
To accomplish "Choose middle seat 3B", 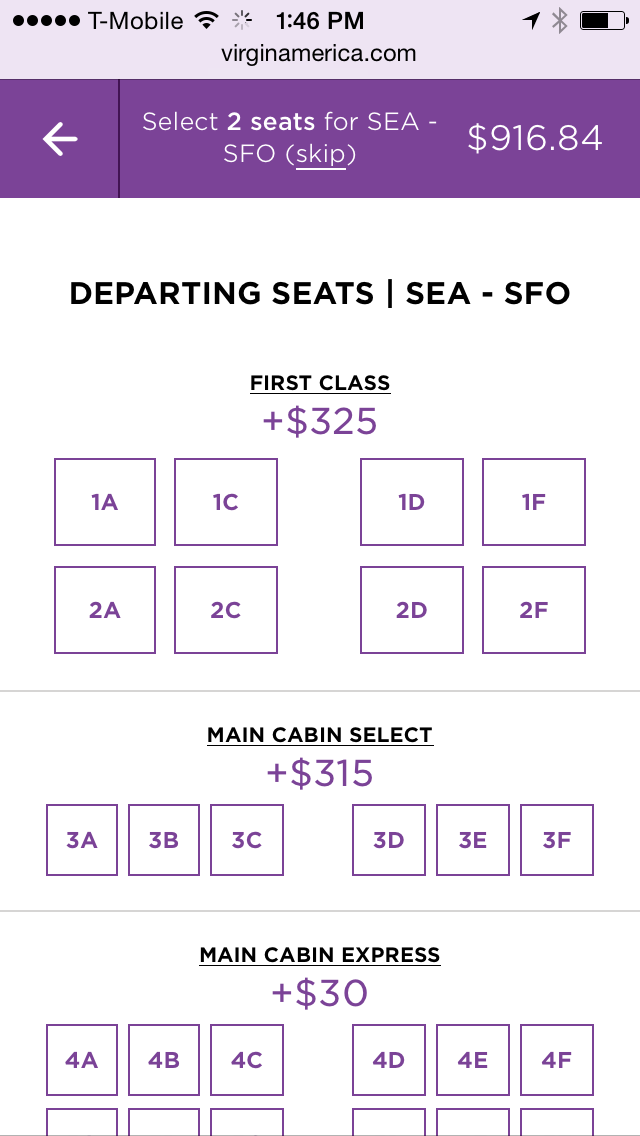I will pyautogui.click(x=164, y=840).
